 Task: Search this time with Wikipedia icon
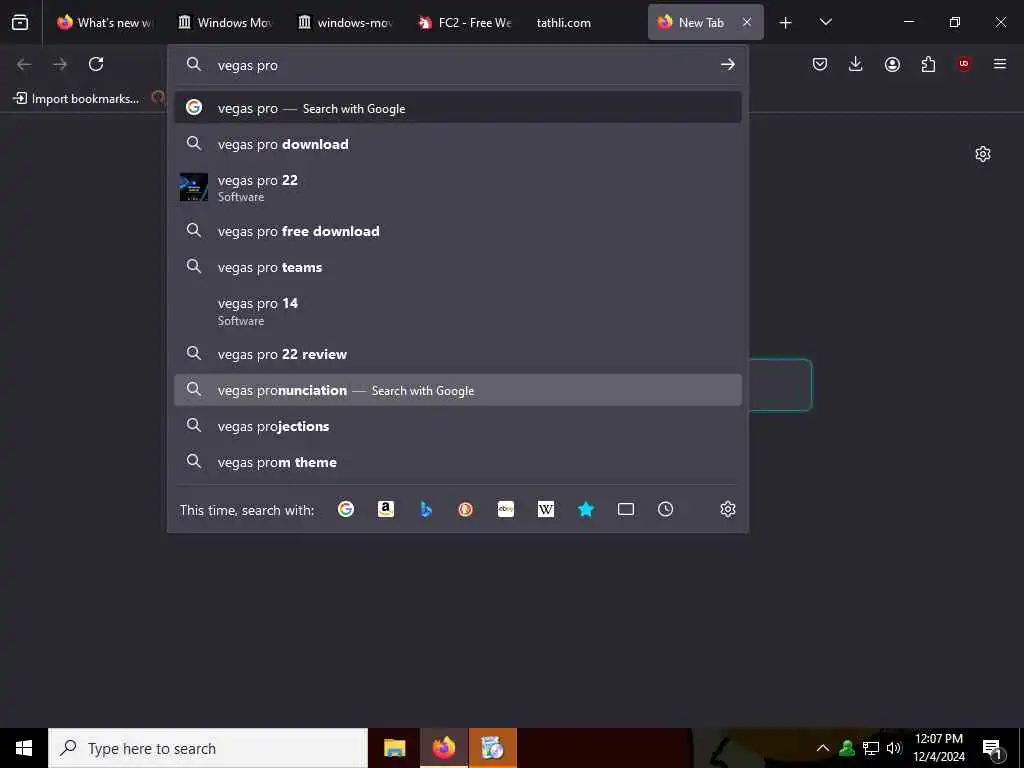[x=546, y=509]
